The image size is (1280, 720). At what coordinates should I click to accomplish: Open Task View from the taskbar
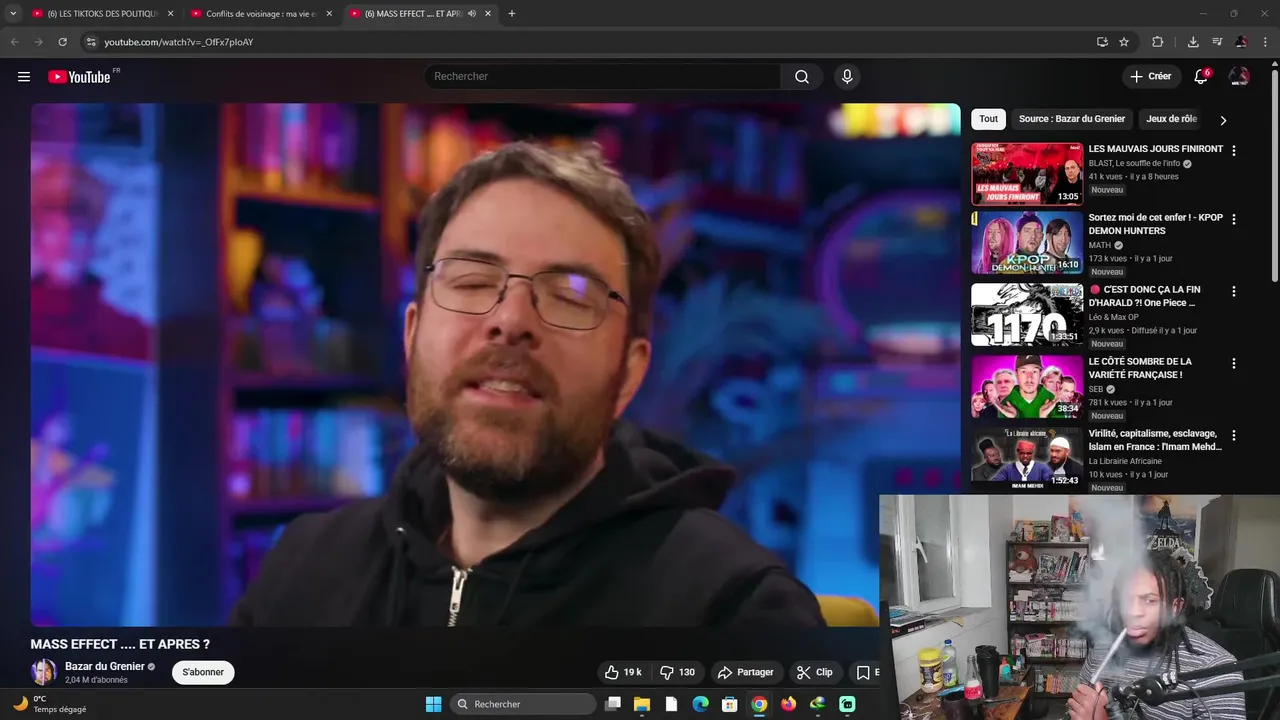pos(613,704)
